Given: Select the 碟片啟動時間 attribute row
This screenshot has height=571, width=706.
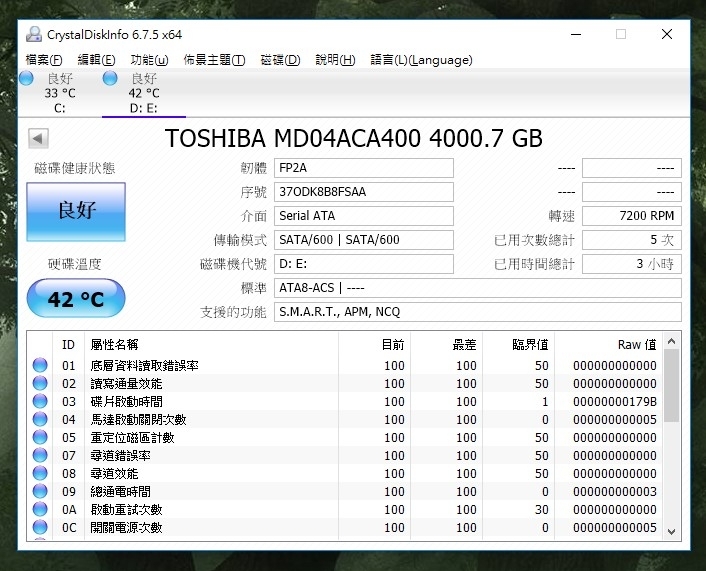Looking at the screenshot, I should pos(345,401).
